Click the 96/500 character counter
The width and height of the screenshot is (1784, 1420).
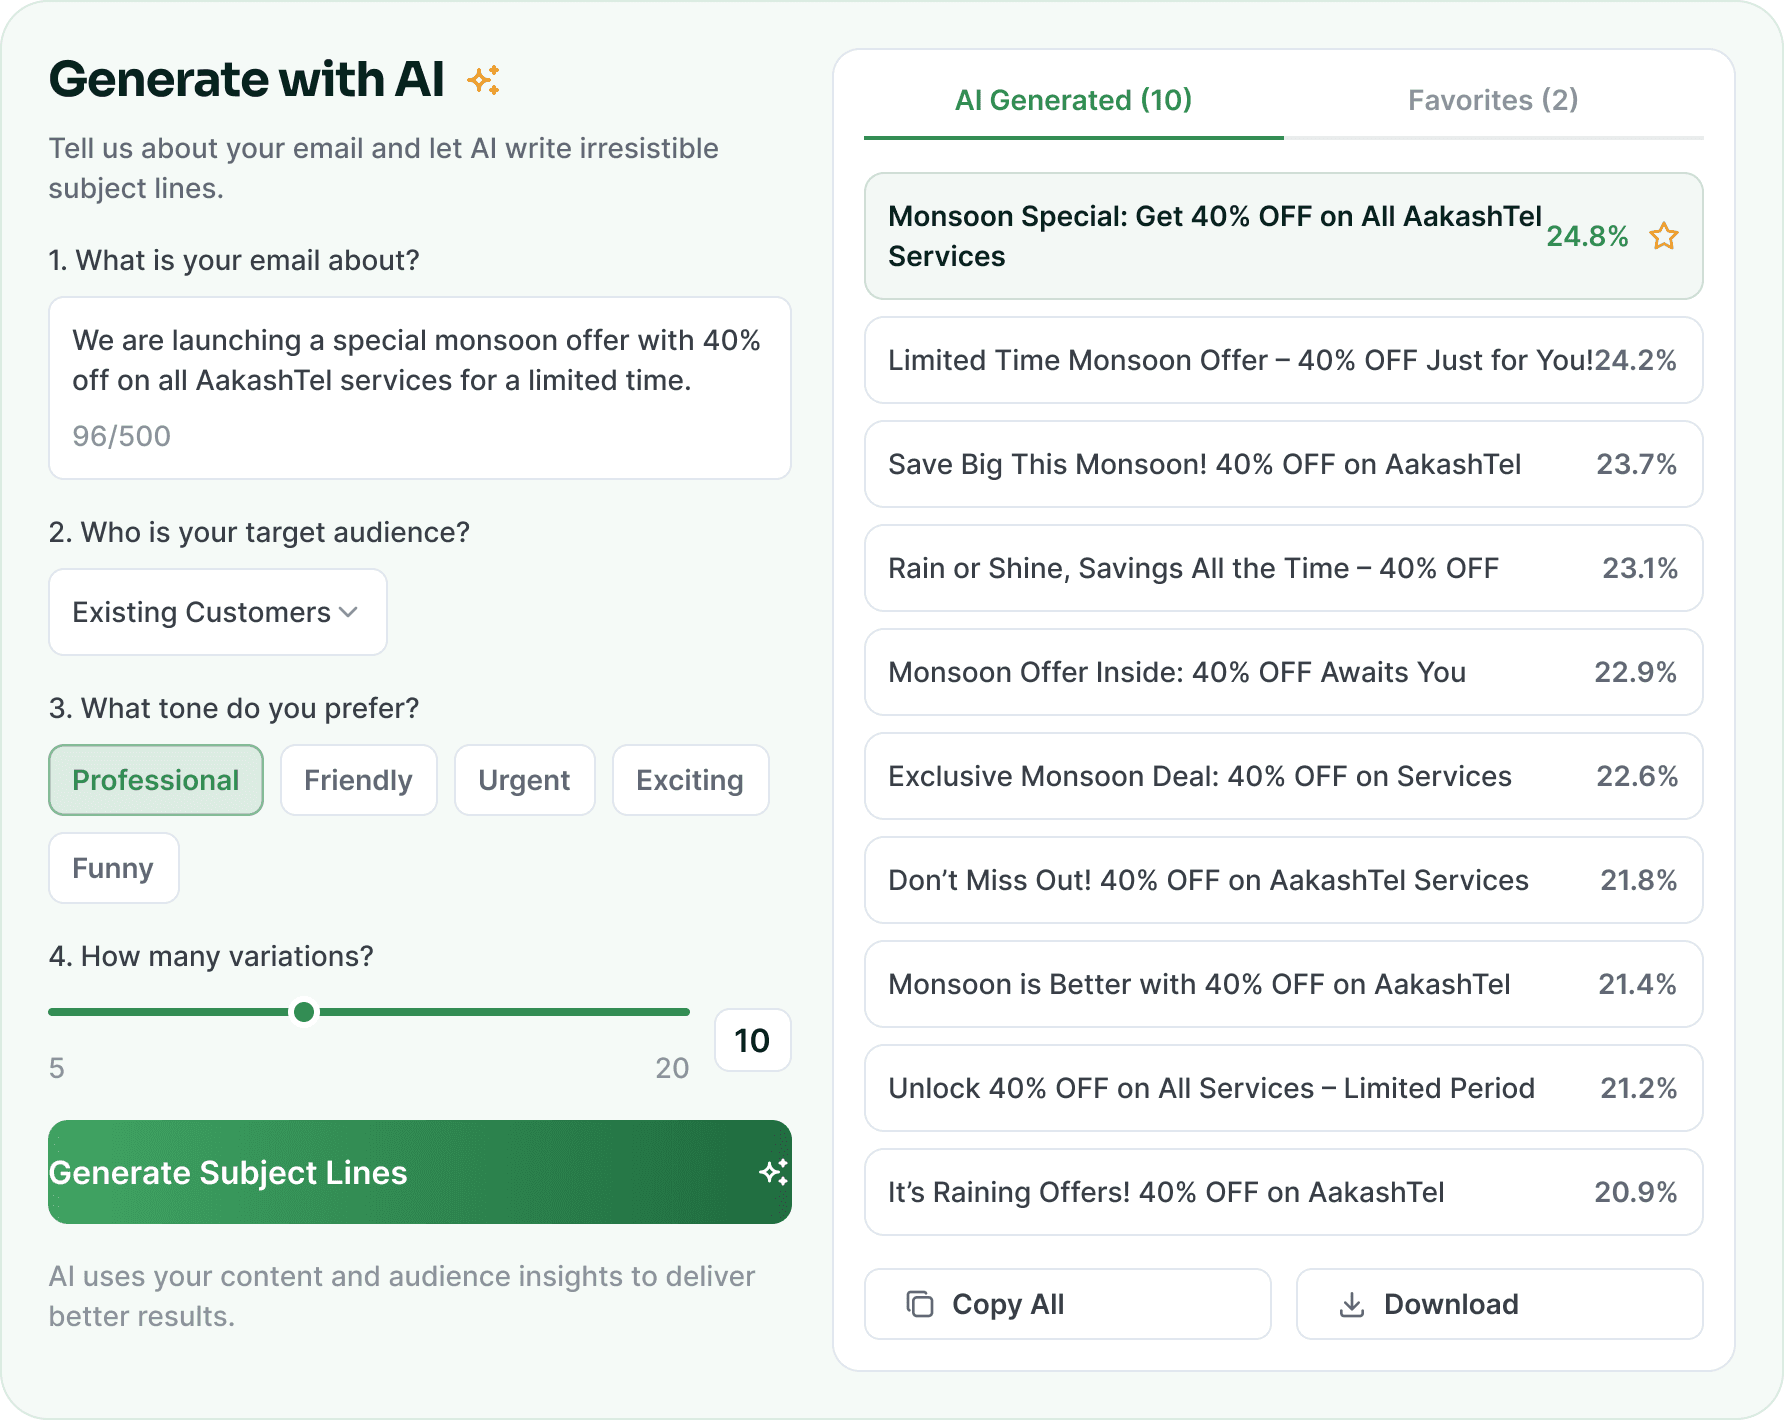click(122, 436)
